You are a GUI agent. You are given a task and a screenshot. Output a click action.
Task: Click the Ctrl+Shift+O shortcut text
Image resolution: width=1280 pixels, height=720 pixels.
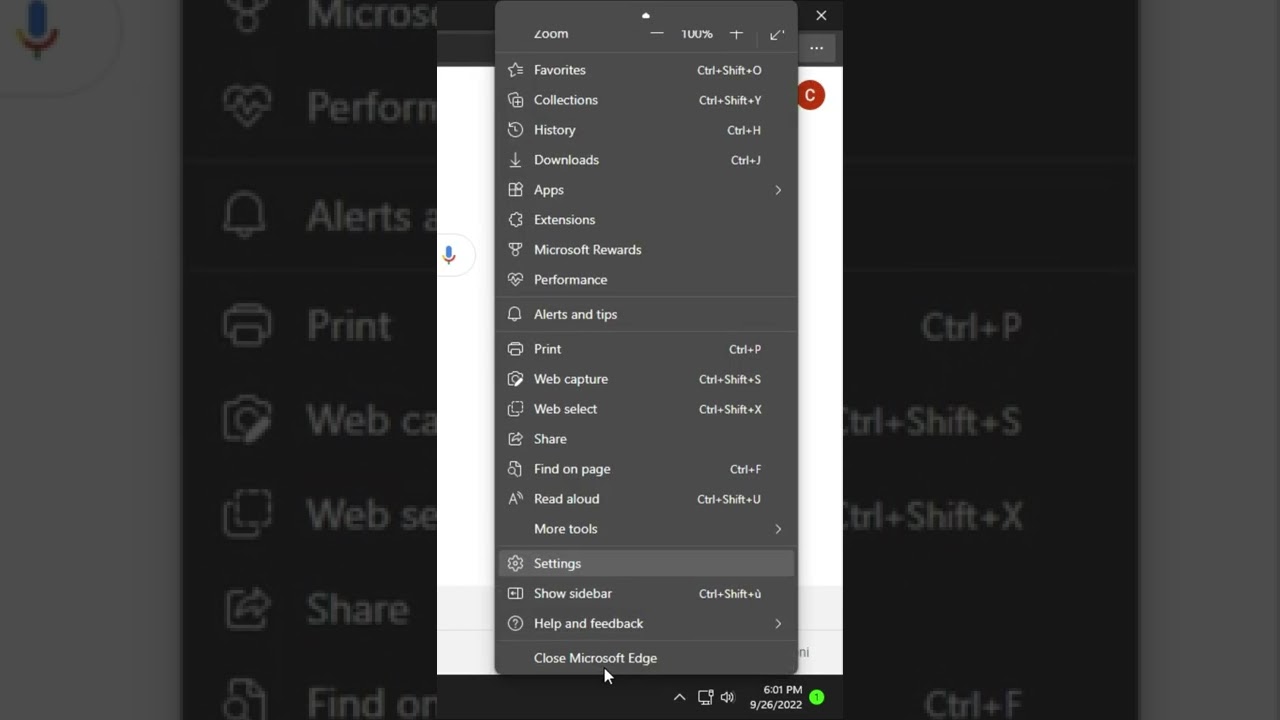point(729,70)
